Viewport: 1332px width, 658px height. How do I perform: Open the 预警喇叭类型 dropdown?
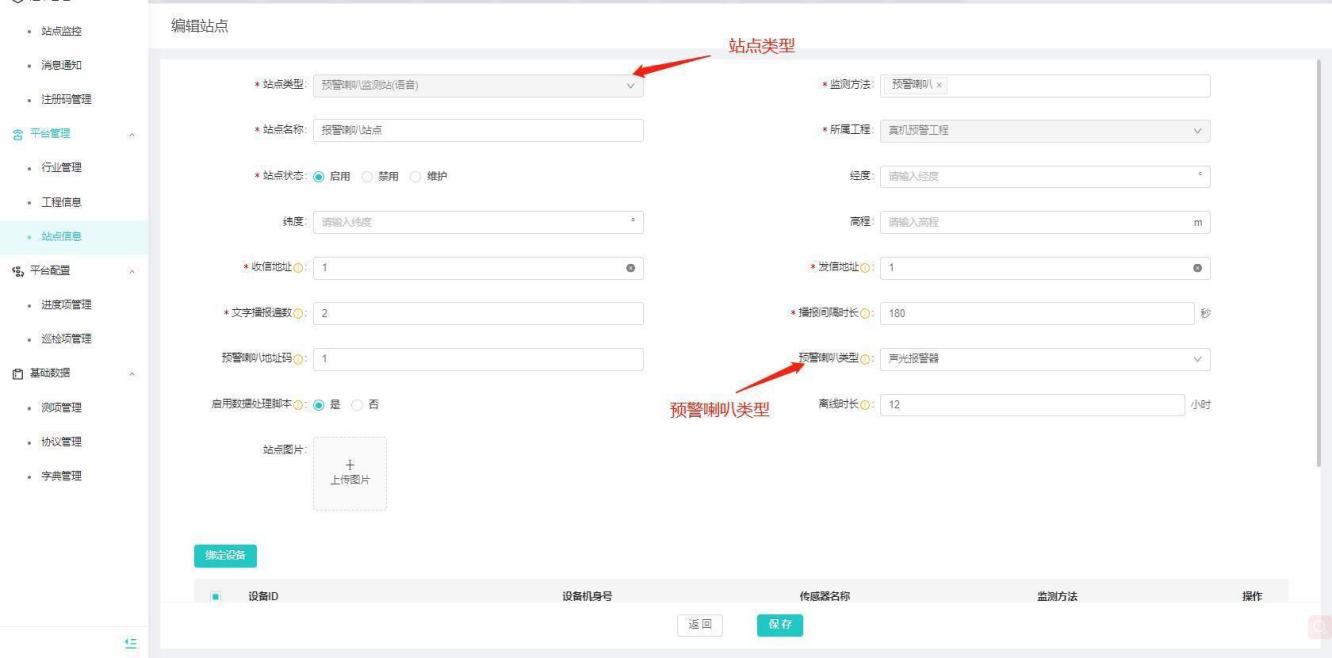[1045, 359]
